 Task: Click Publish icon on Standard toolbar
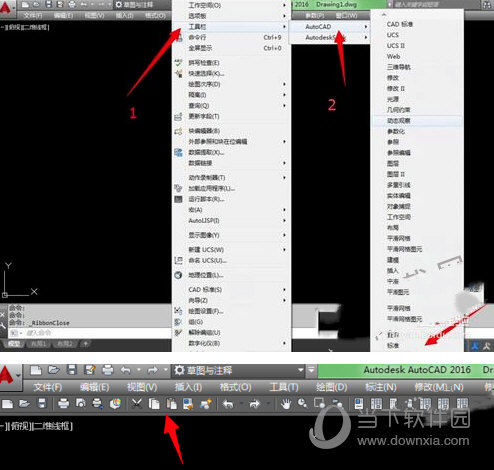[98, 404]
